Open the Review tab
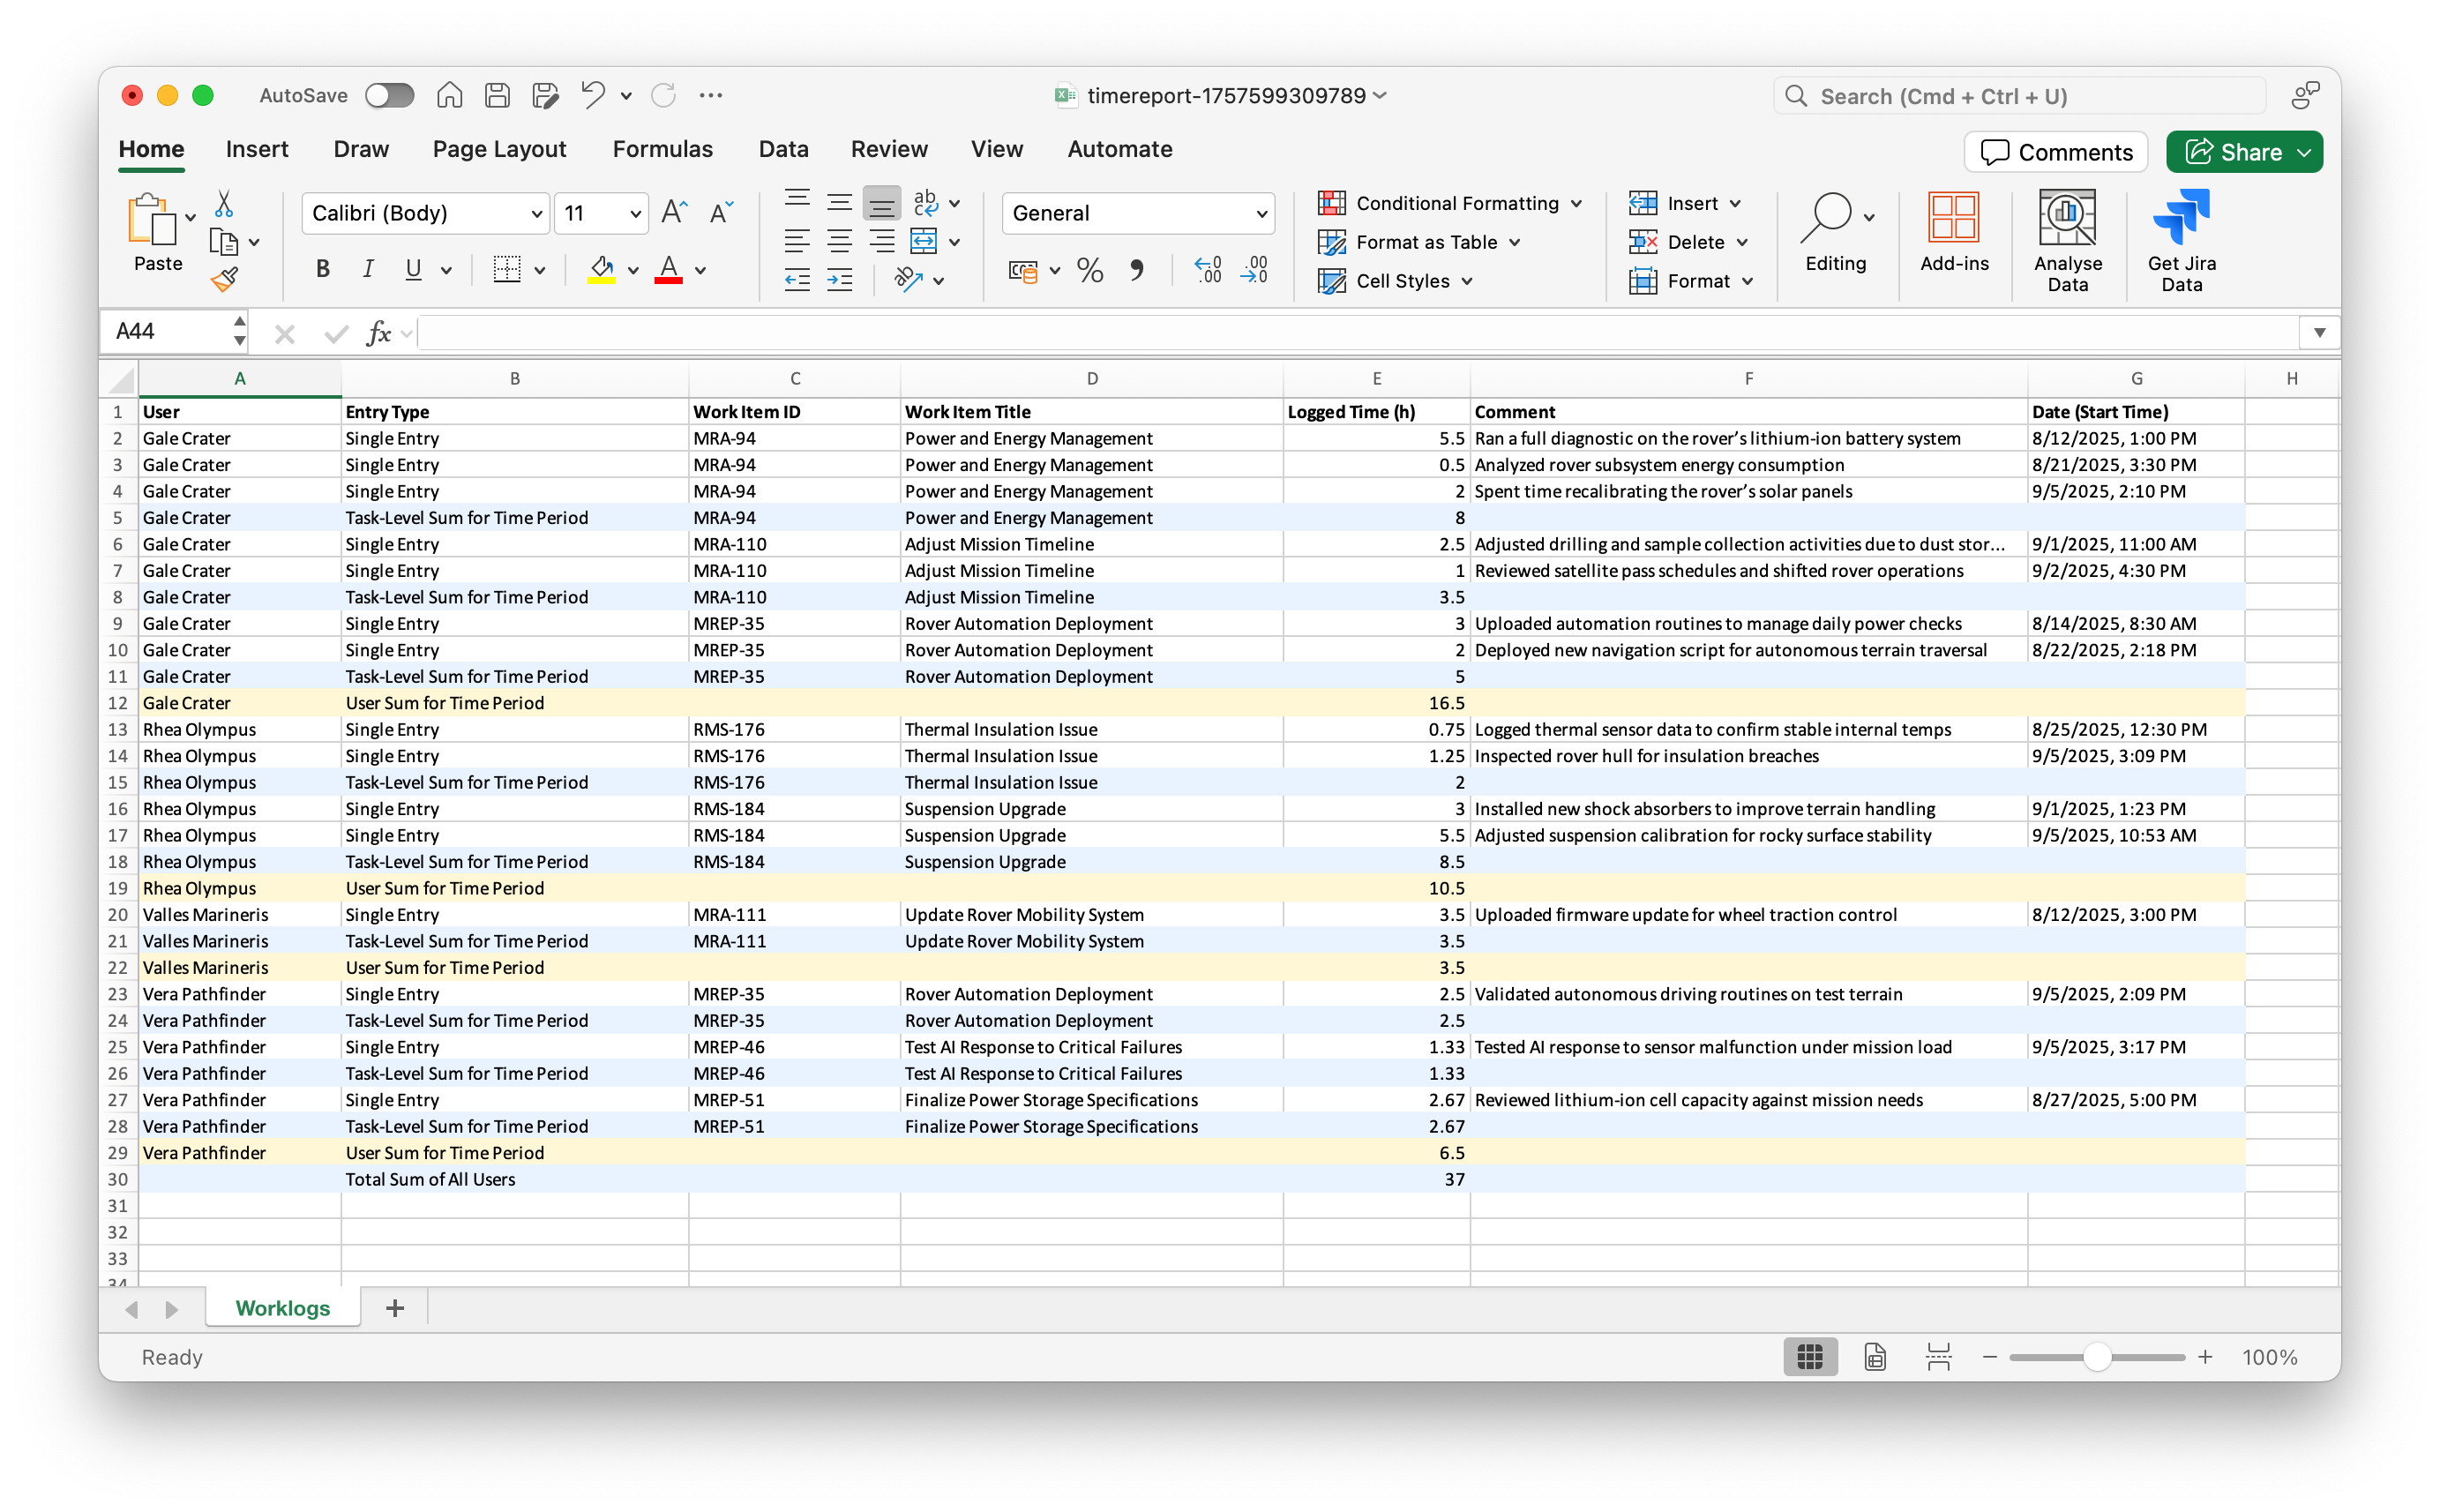 889,148
